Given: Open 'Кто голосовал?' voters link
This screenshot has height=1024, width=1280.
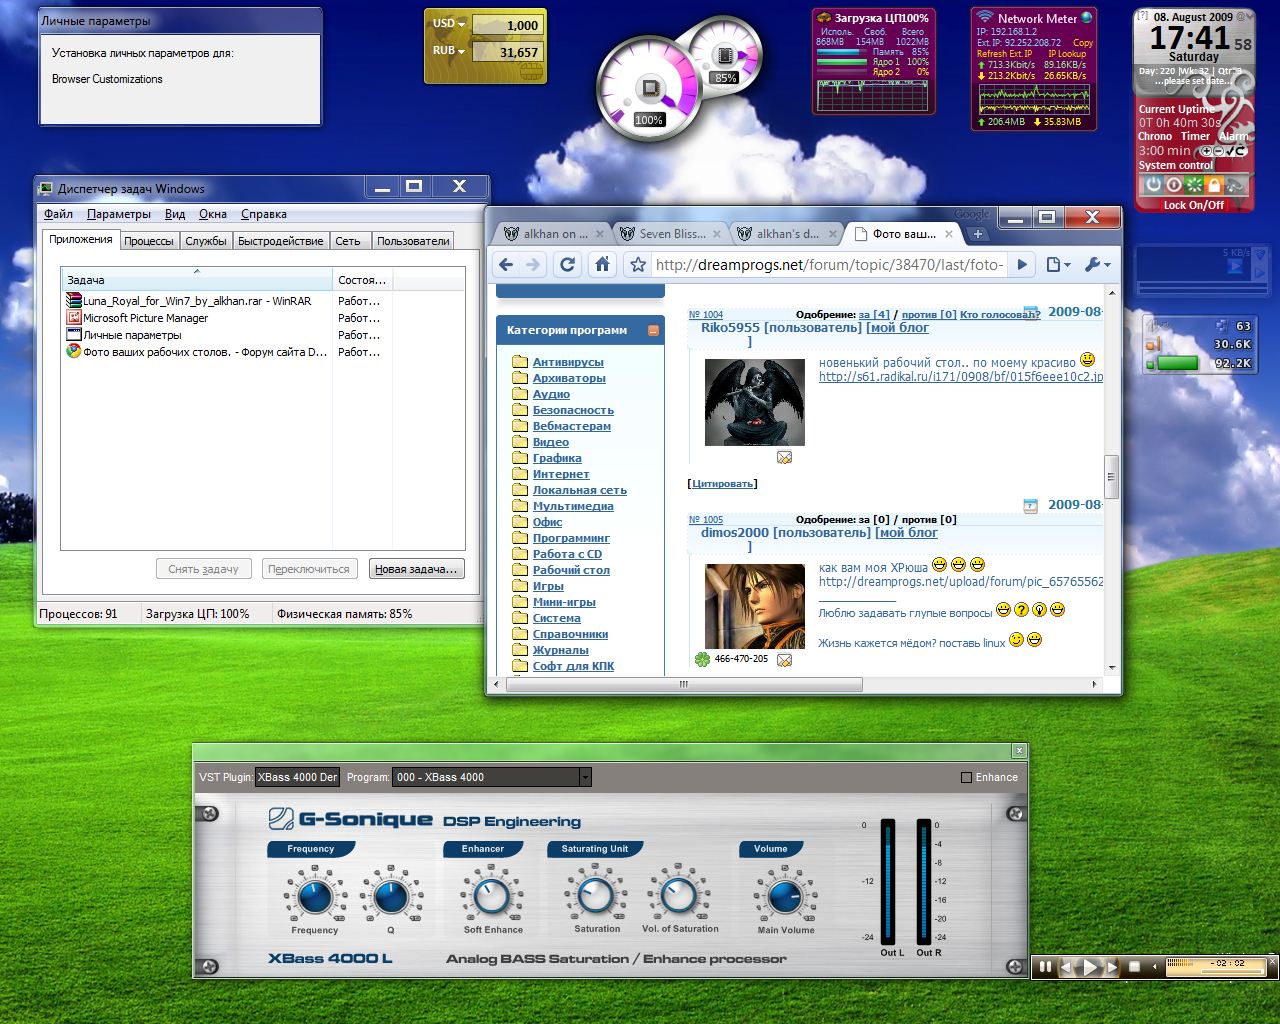Looking at the screenshot, I should tap(1000, 314).
